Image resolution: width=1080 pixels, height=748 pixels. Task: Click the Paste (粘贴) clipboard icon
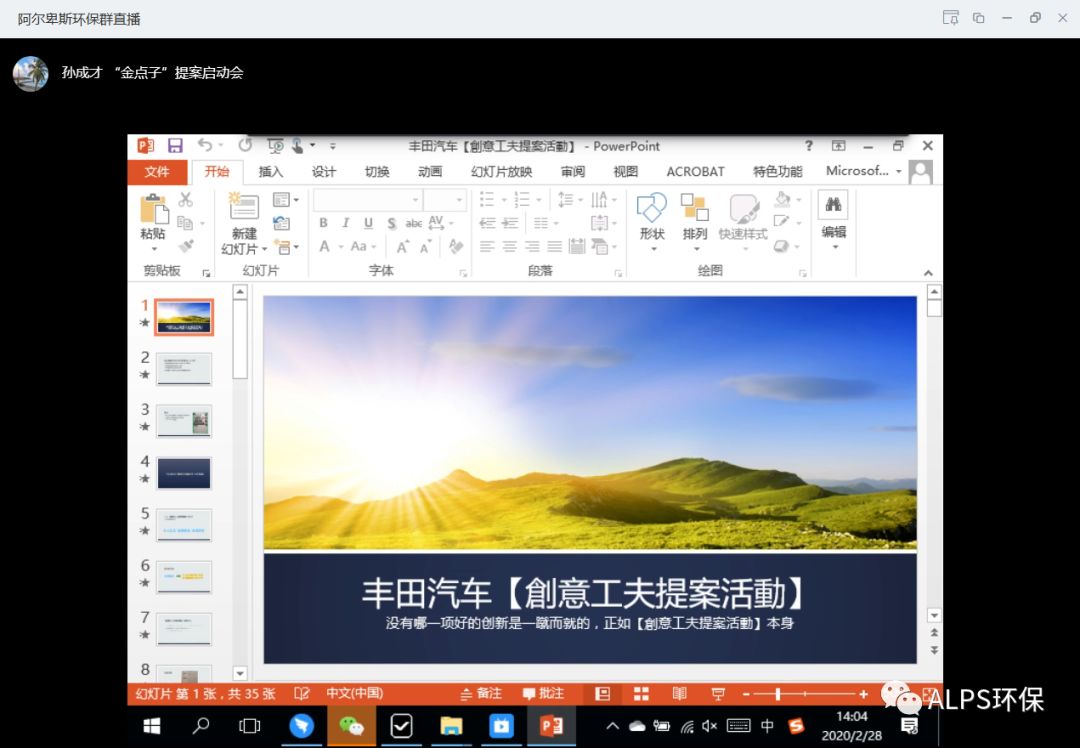[153, 209]
